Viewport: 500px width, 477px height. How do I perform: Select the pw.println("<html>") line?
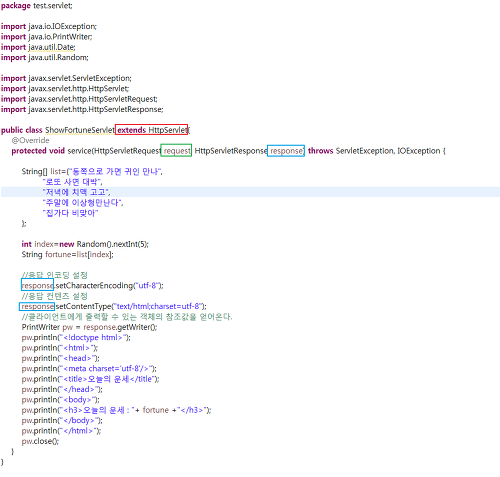point(60,348)
